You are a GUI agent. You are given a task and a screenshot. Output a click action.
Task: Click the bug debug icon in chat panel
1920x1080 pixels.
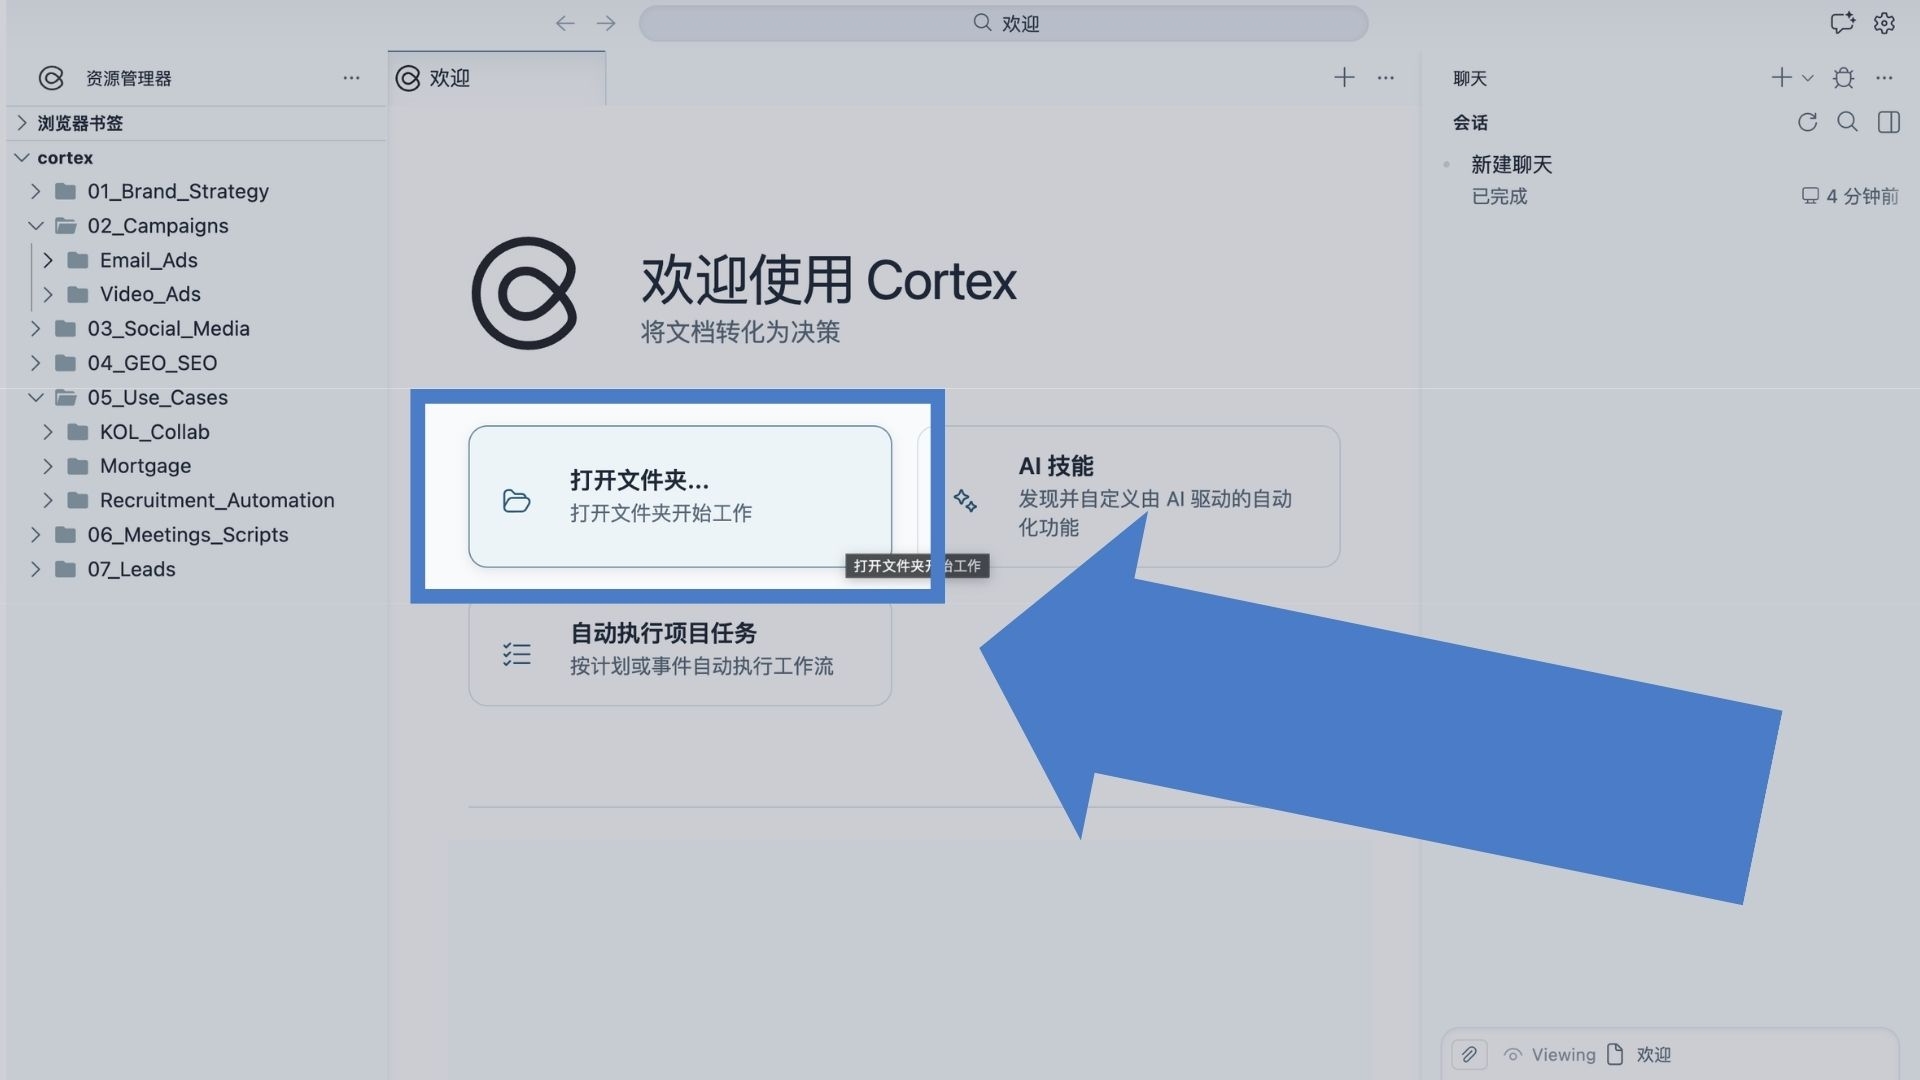(x=1843, y=77)
